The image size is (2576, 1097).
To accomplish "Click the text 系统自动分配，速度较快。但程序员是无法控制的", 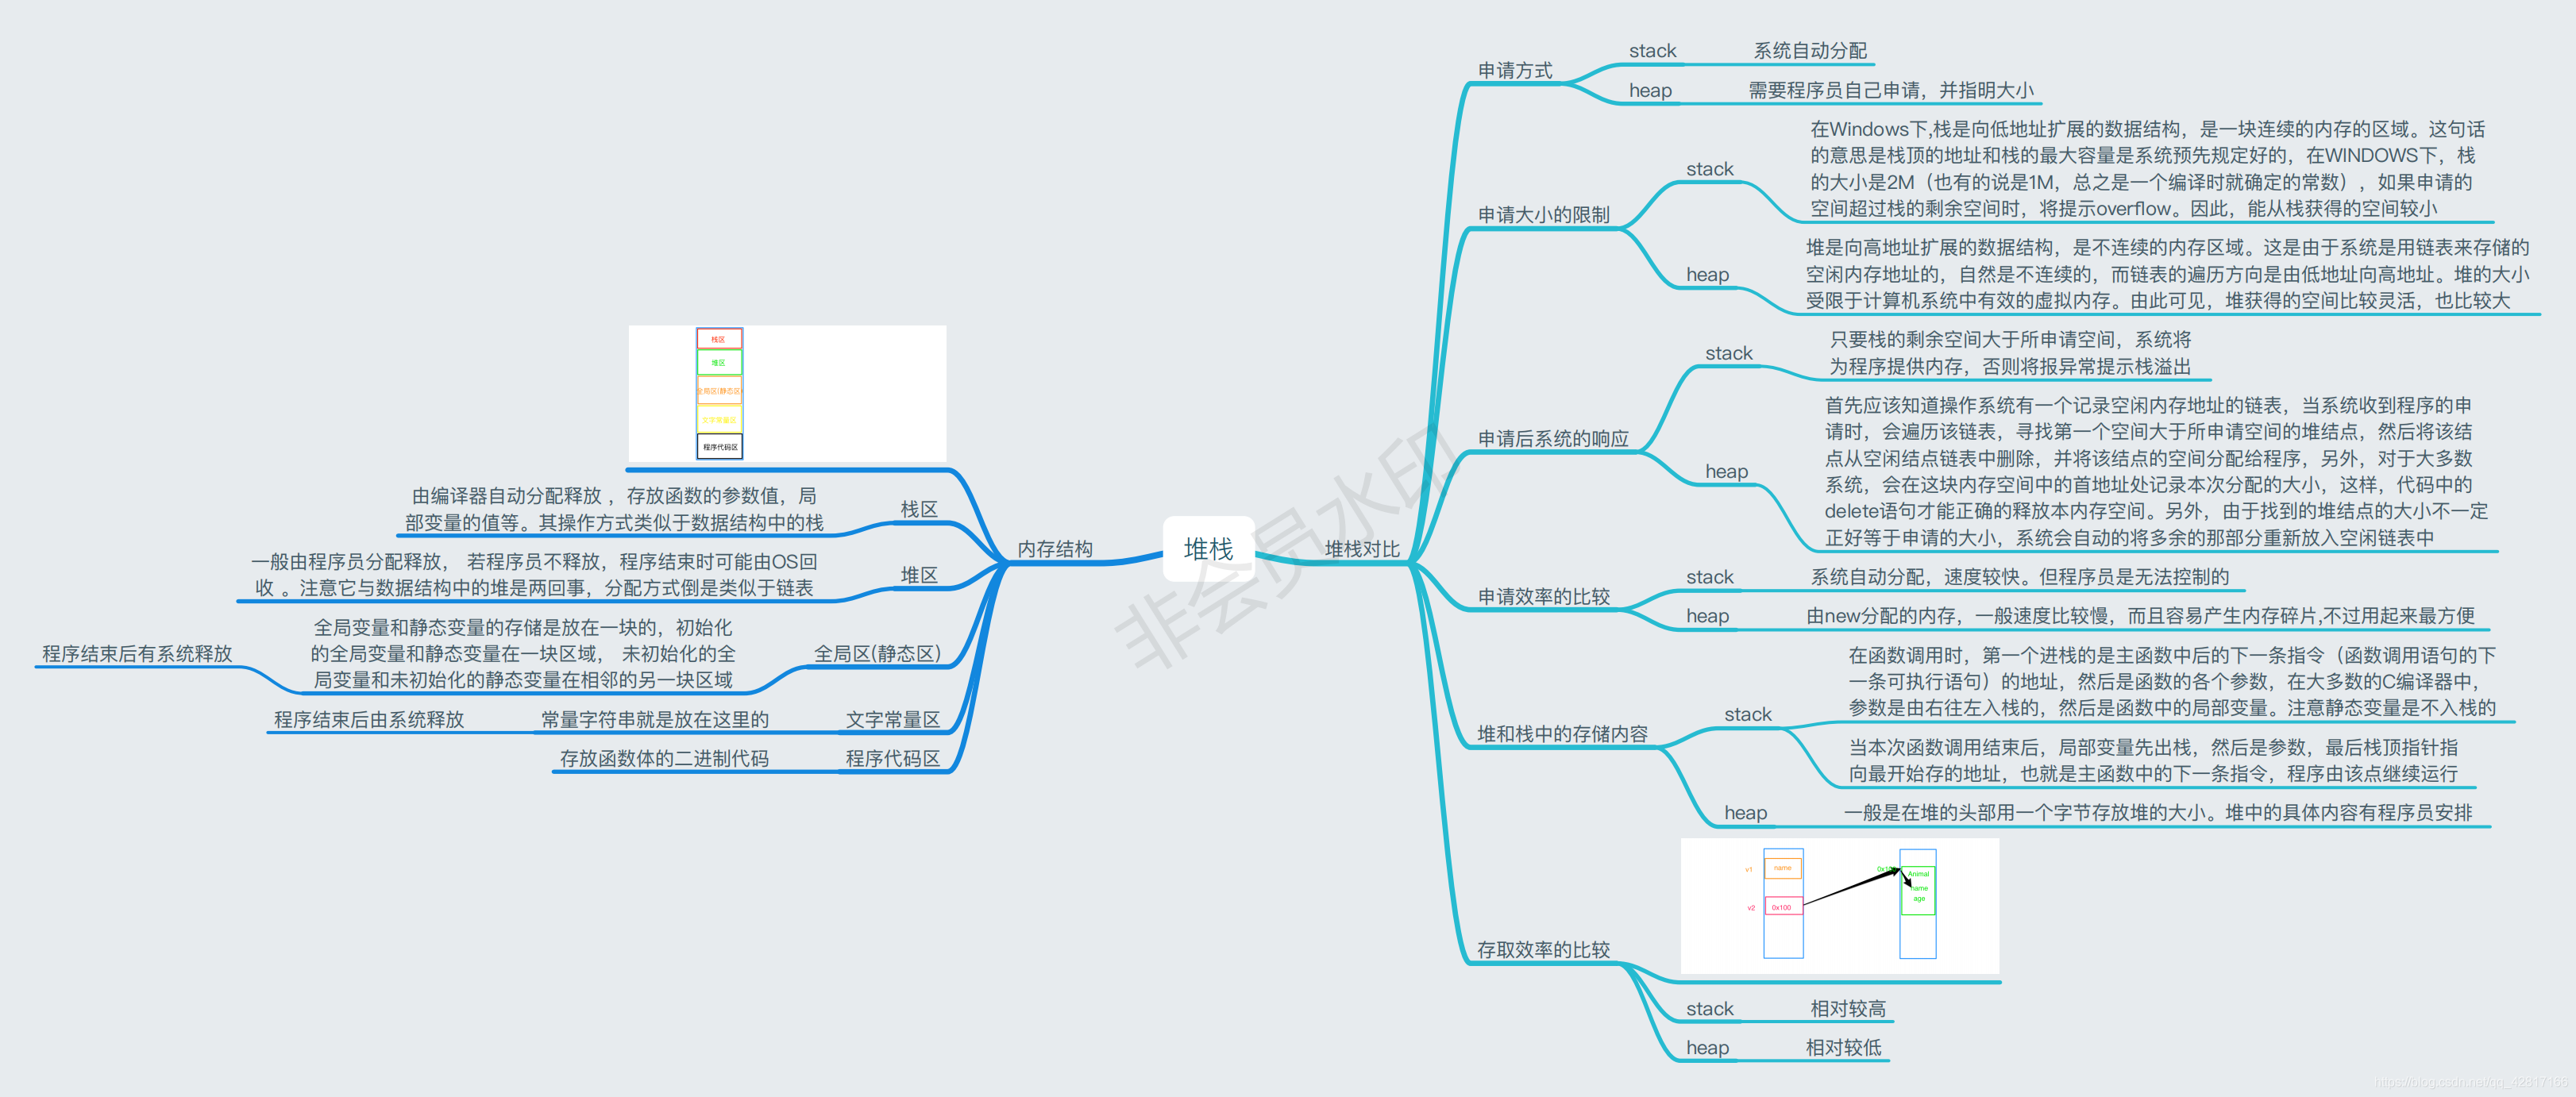I will tap(2020, 577).
